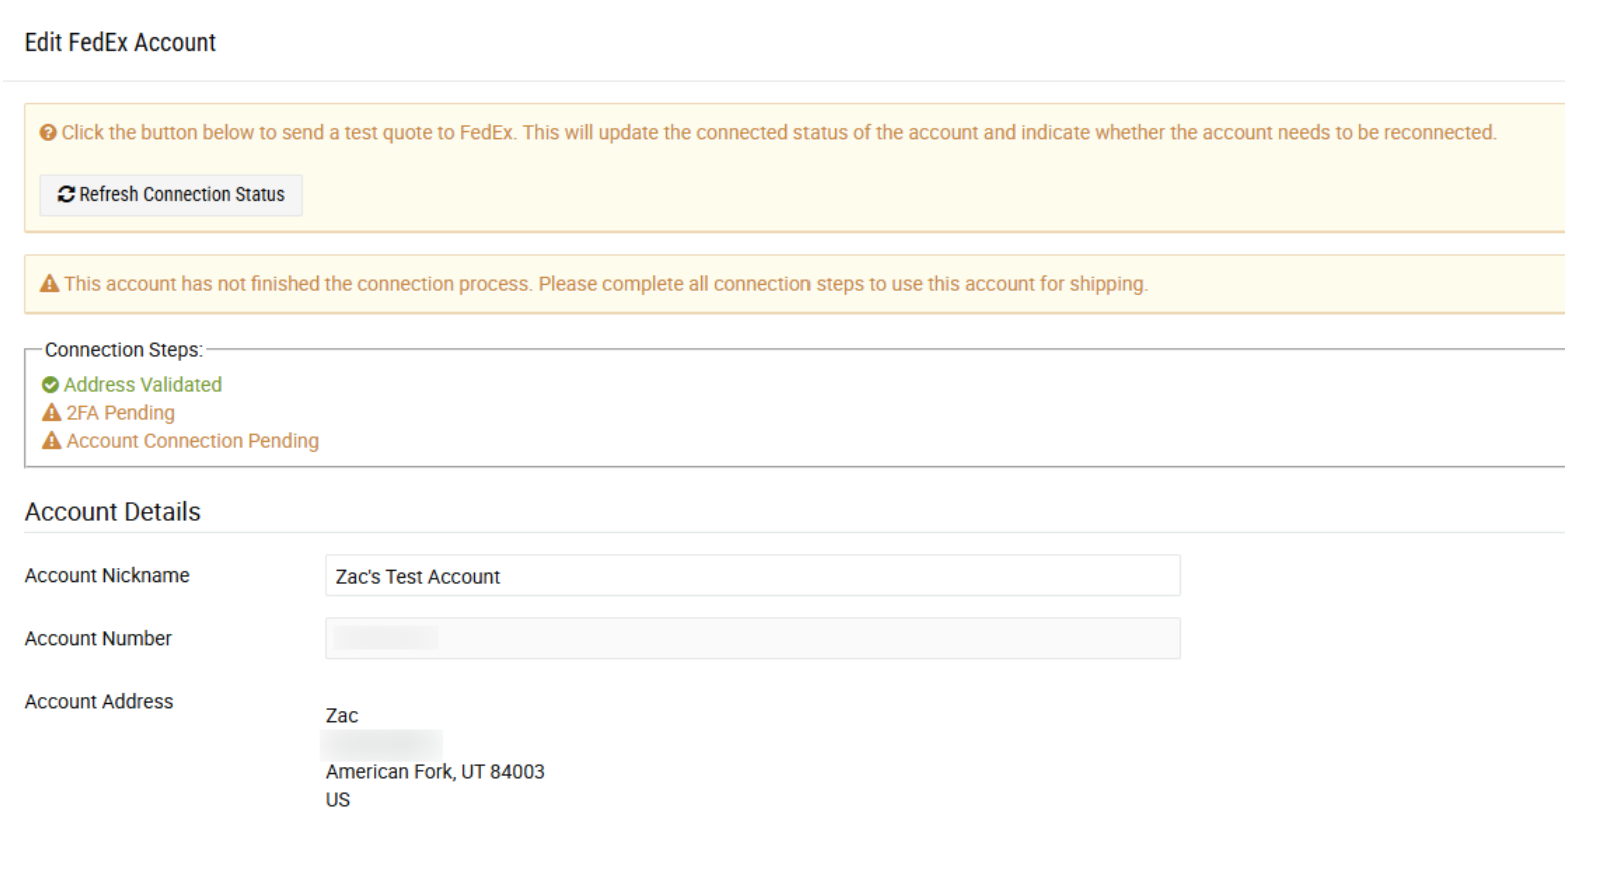
Task: Click the warning icon beside Account Connection Pending
Action: click(51, 441)
